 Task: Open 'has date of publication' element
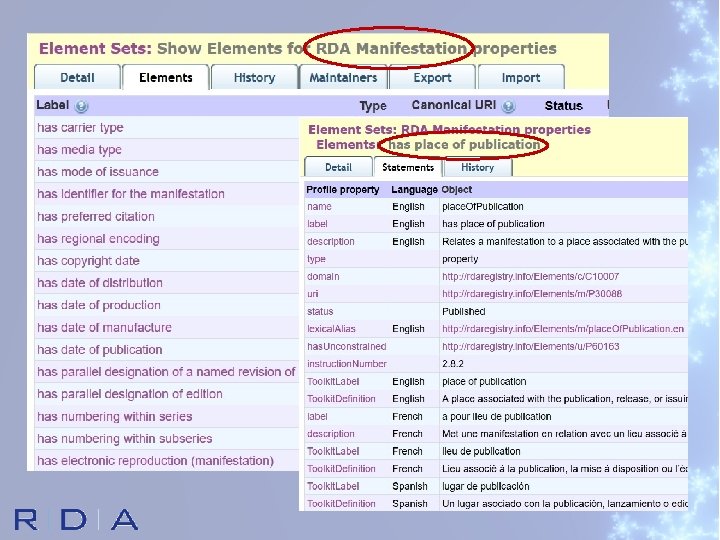pyautogui.click(x=100, y=350)
